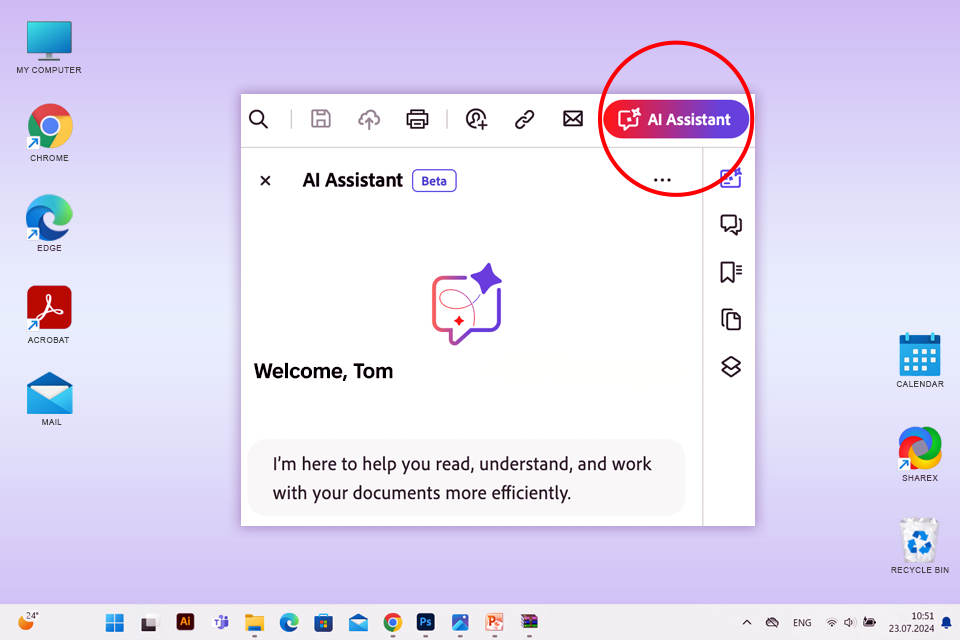Screen dimensions: 960x640
Task: Open Task View from the taskbar
Action: click(x=149, y=623)
